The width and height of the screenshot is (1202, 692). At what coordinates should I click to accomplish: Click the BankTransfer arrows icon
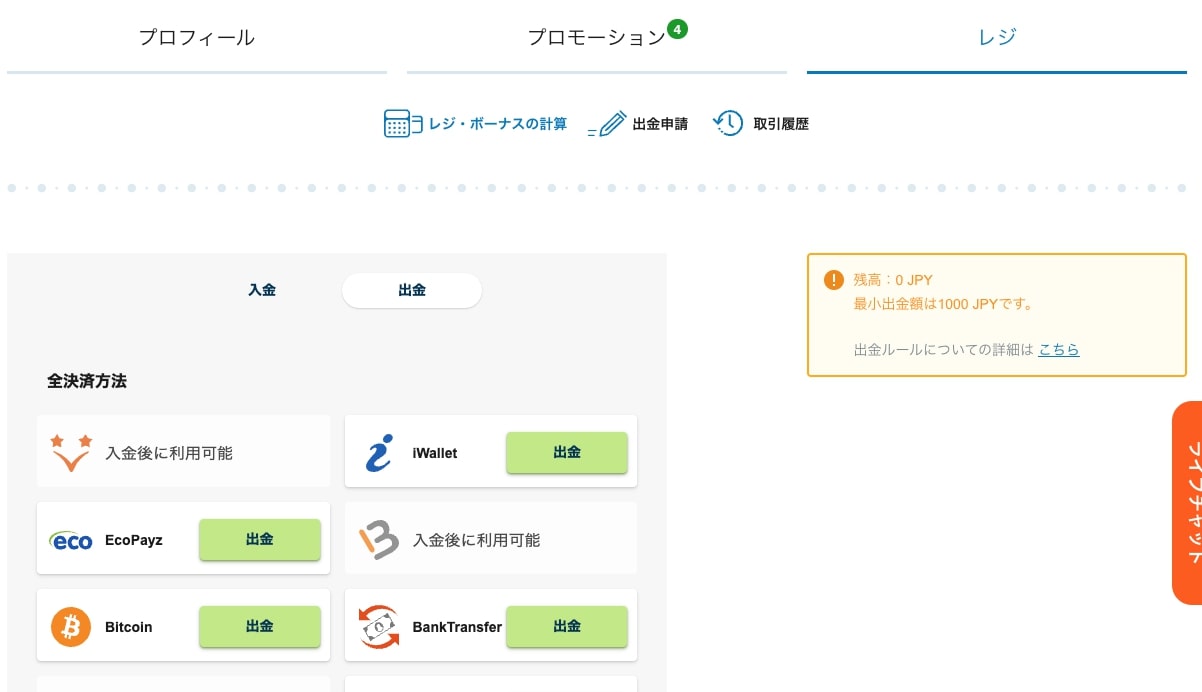point(379,627)
